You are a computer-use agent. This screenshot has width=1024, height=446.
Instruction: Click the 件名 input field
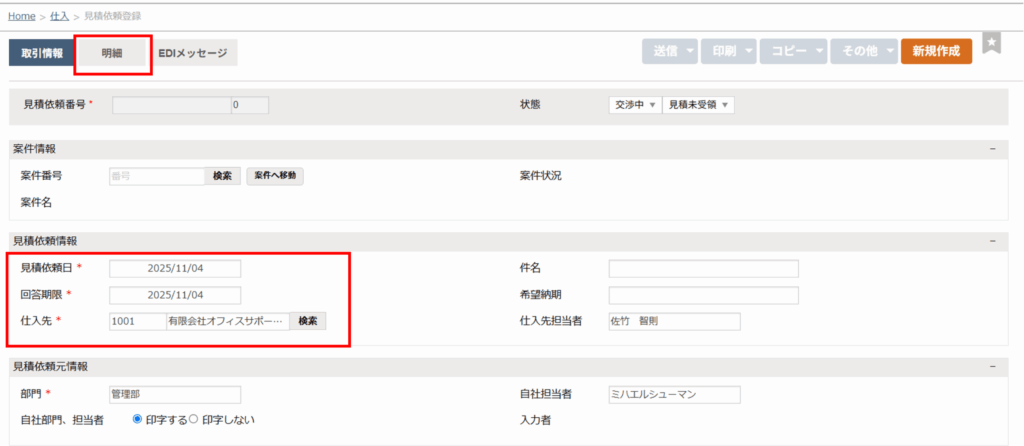click(703, 268)
